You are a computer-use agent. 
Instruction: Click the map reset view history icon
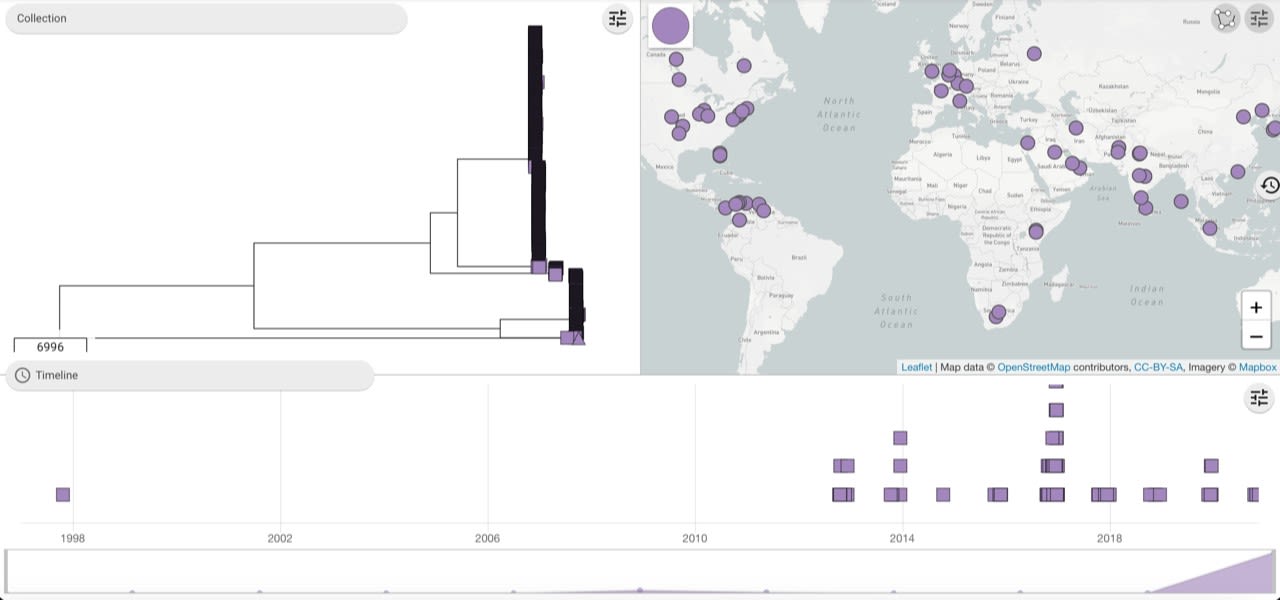click(1269, 186)
